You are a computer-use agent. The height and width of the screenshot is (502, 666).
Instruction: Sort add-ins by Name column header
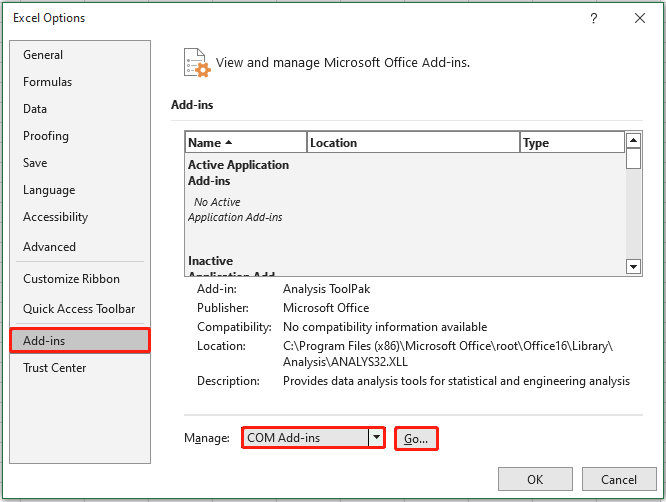pos(246,143)
